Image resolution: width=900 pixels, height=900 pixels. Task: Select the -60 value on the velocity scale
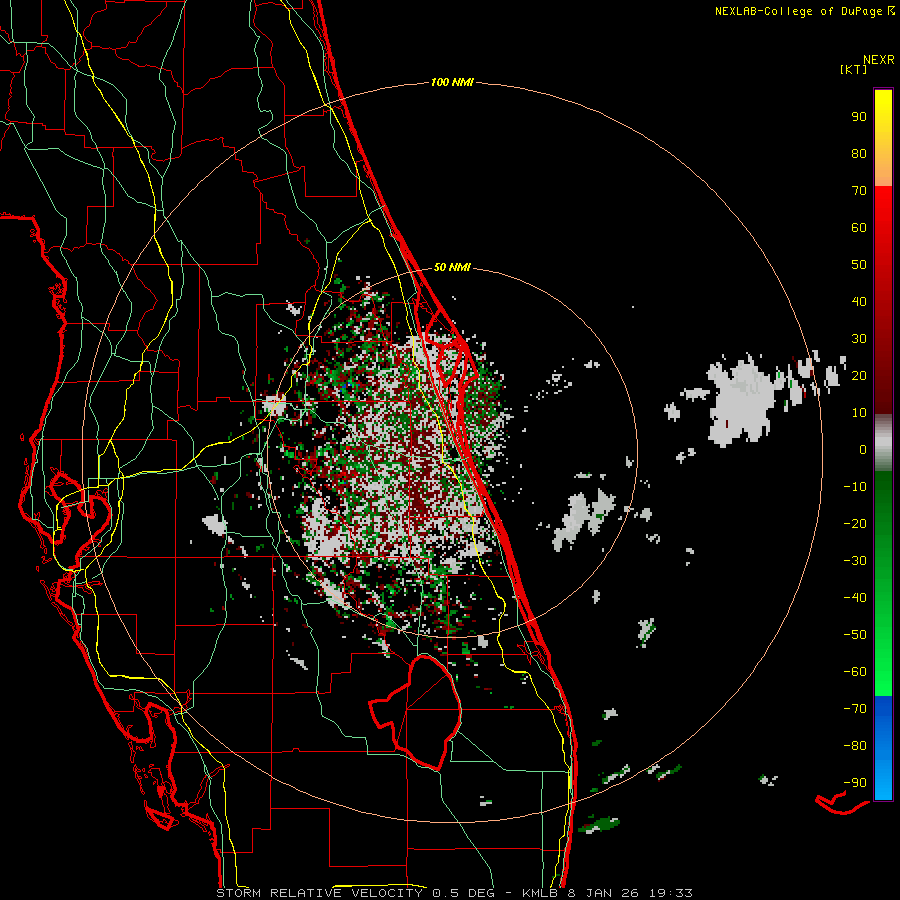[x=855, y=672]
